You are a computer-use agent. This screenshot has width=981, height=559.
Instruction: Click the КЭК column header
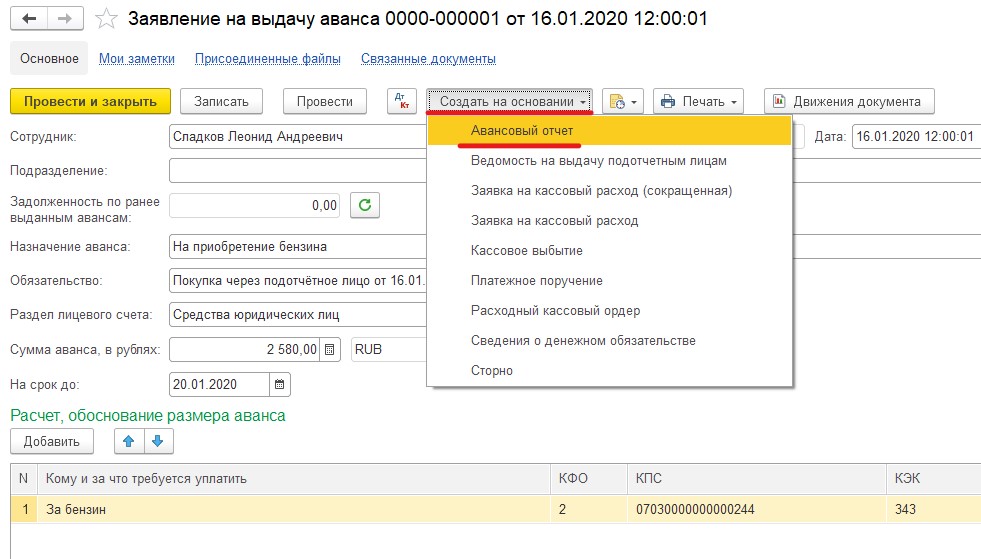coord(934,479)
